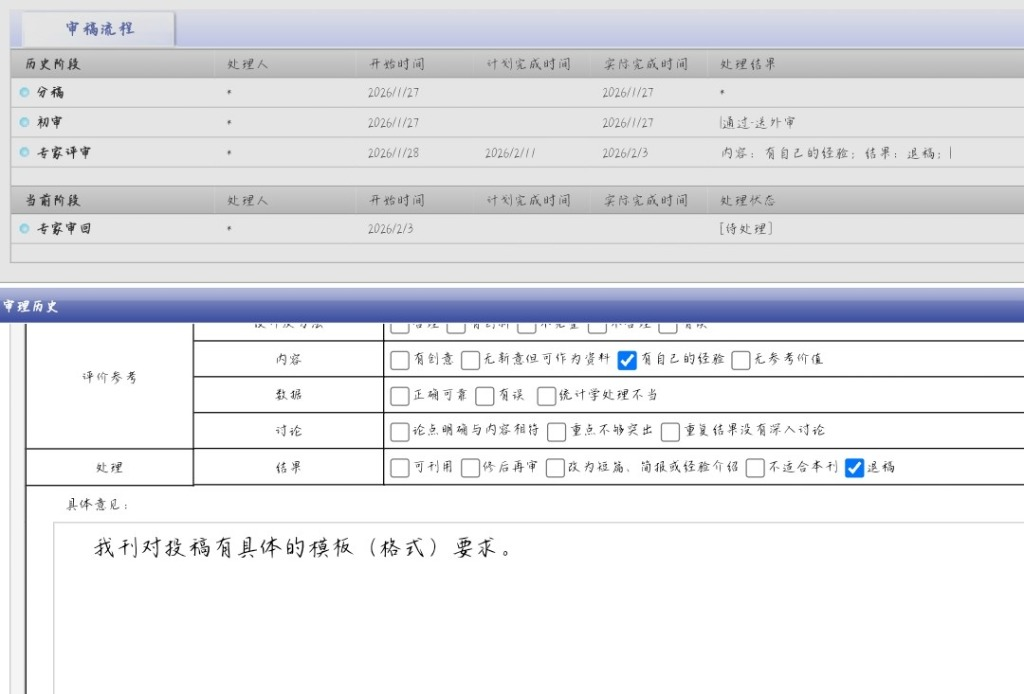Tick 无新意但可作为资料 checkbox
This screenshot has height=694, width=1024.
(x=470, y=360)
